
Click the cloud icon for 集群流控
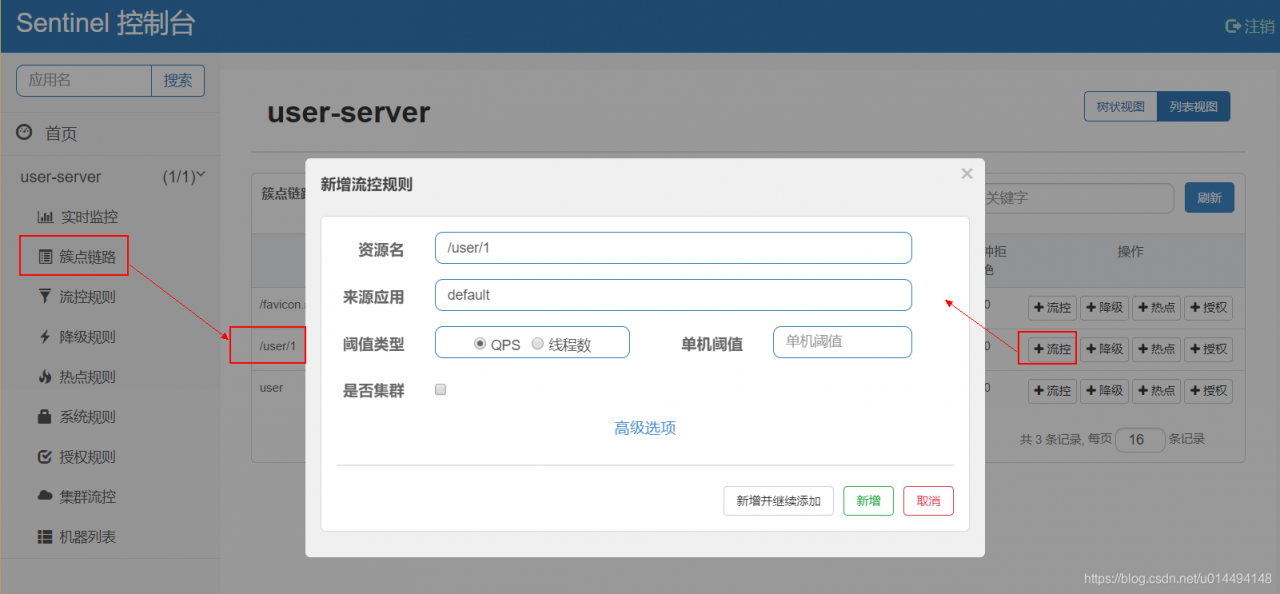coord(45,496)
